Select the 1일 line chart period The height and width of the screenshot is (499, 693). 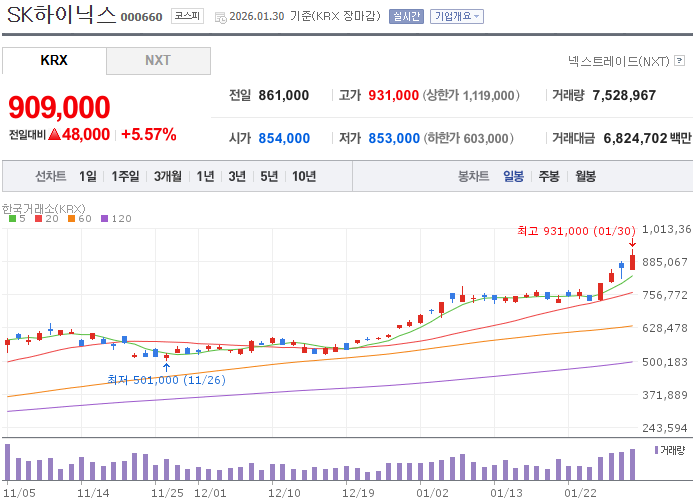(88, 176)
